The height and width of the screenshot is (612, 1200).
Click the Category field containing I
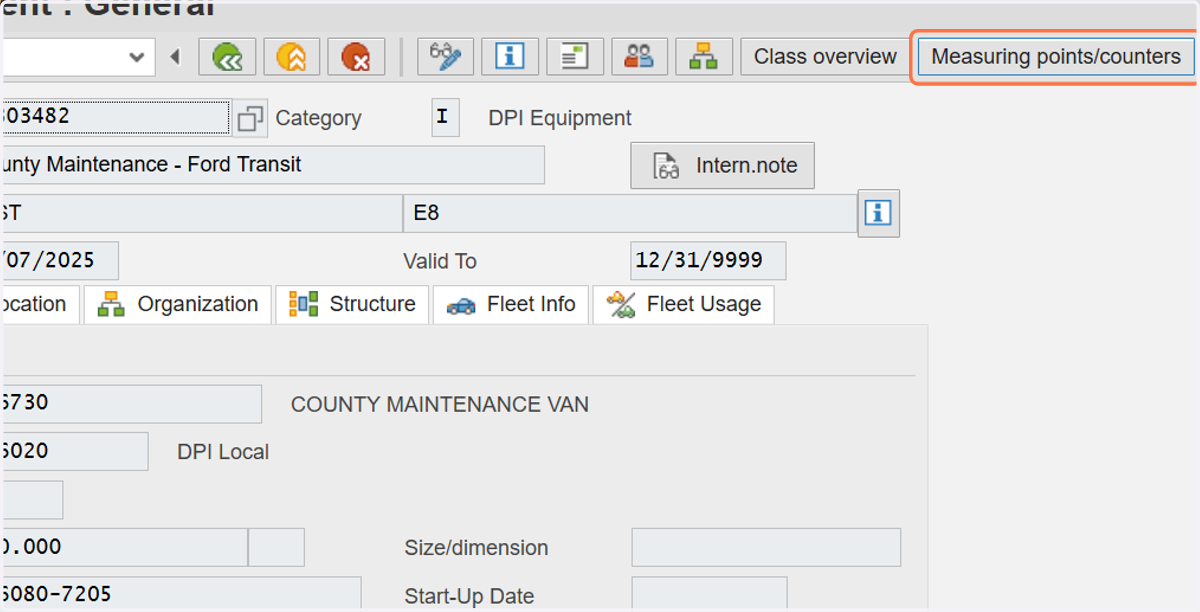point(445,117)
